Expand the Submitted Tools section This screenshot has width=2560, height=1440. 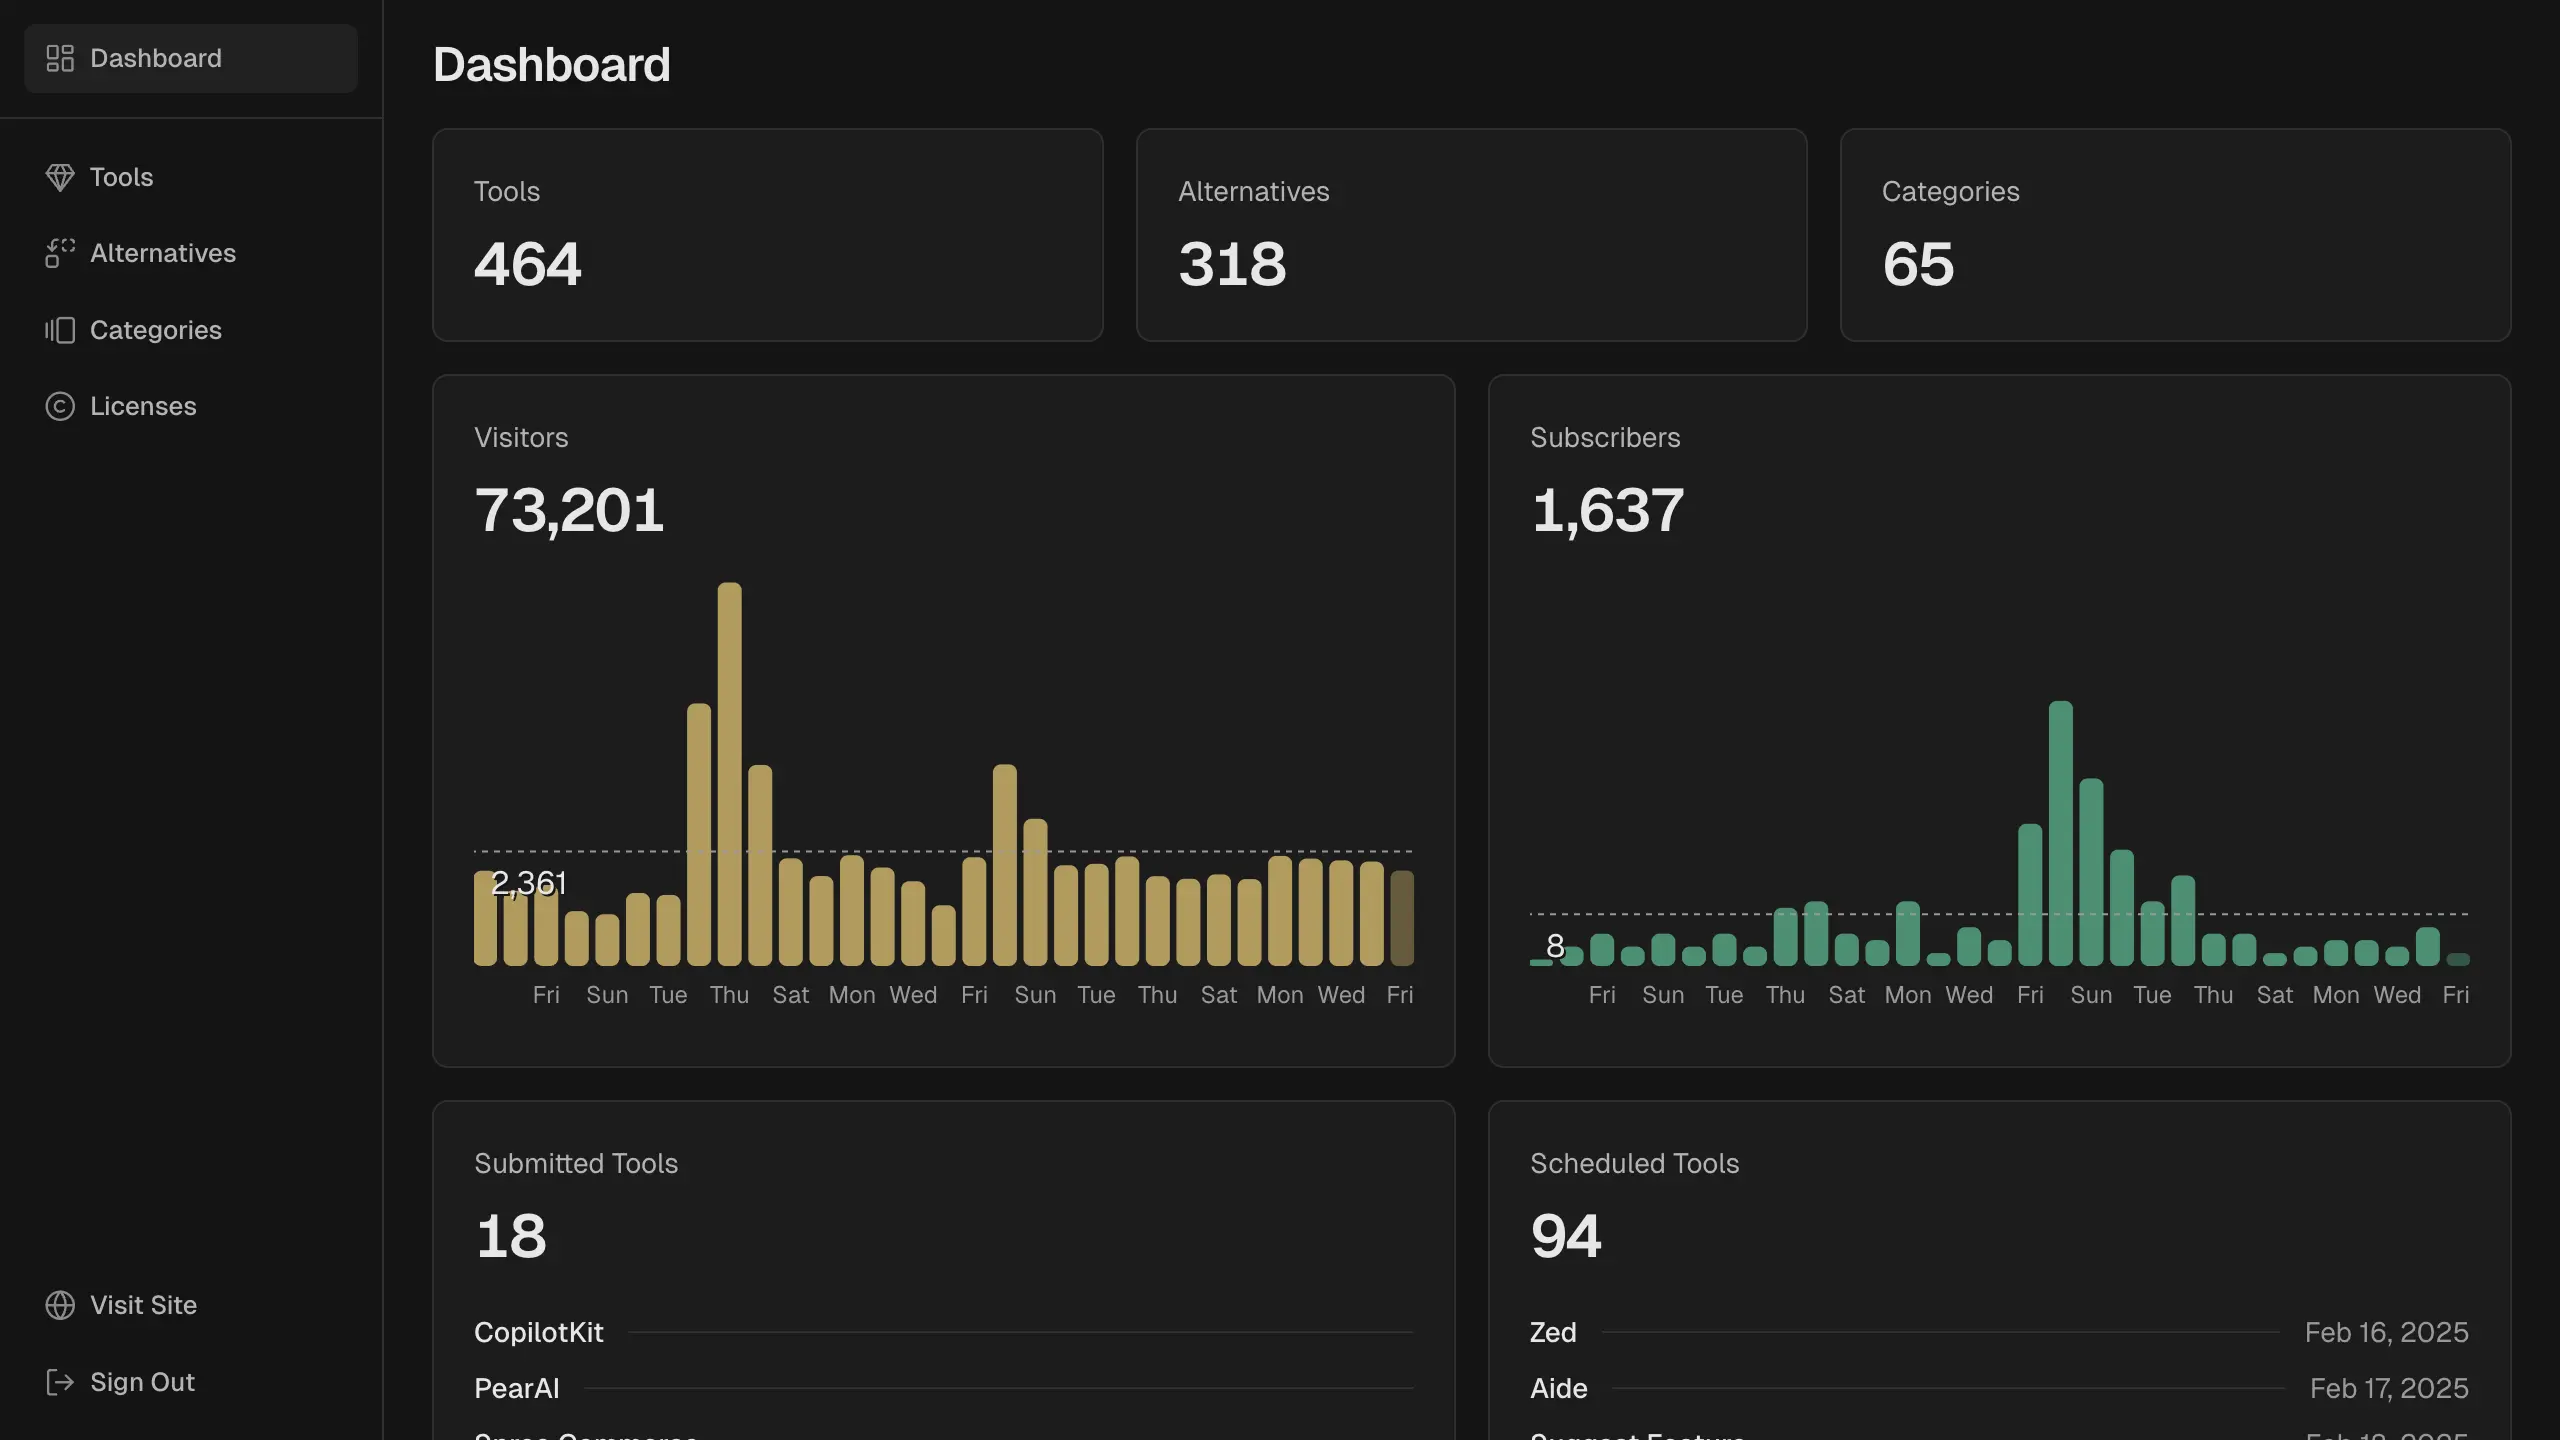coord(575,1162)
